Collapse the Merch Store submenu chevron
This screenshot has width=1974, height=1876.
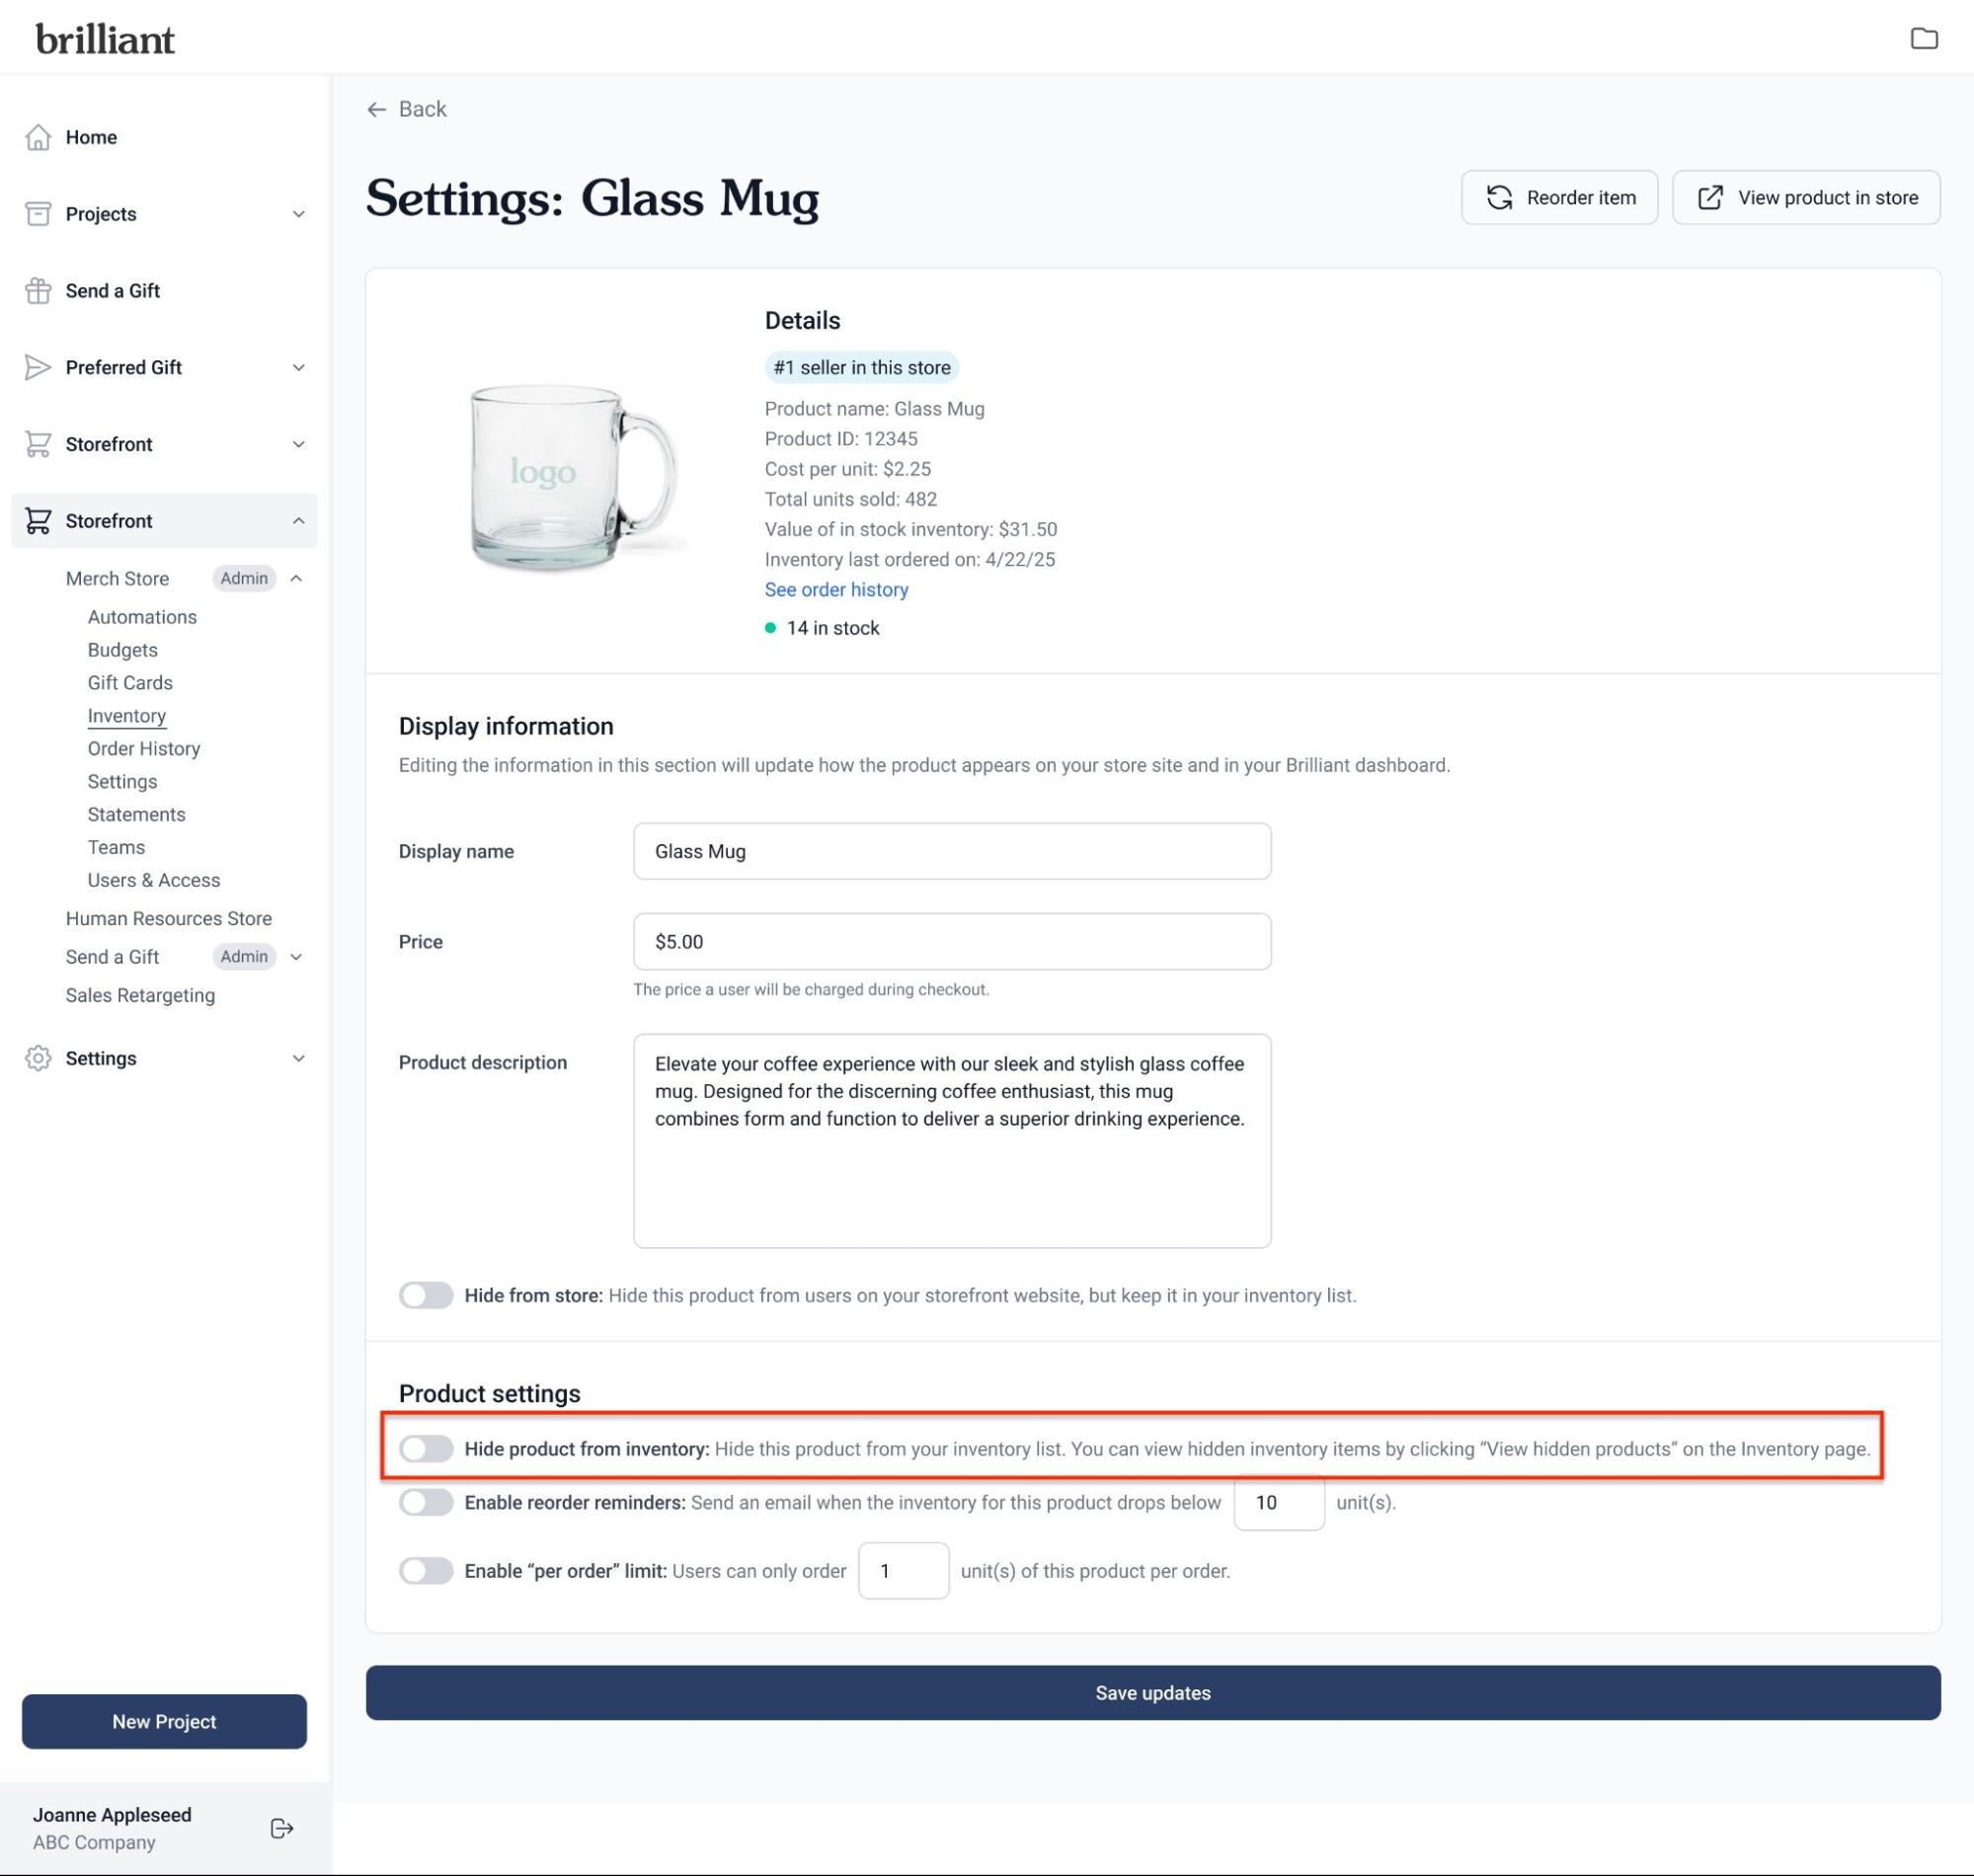[296, 579]
